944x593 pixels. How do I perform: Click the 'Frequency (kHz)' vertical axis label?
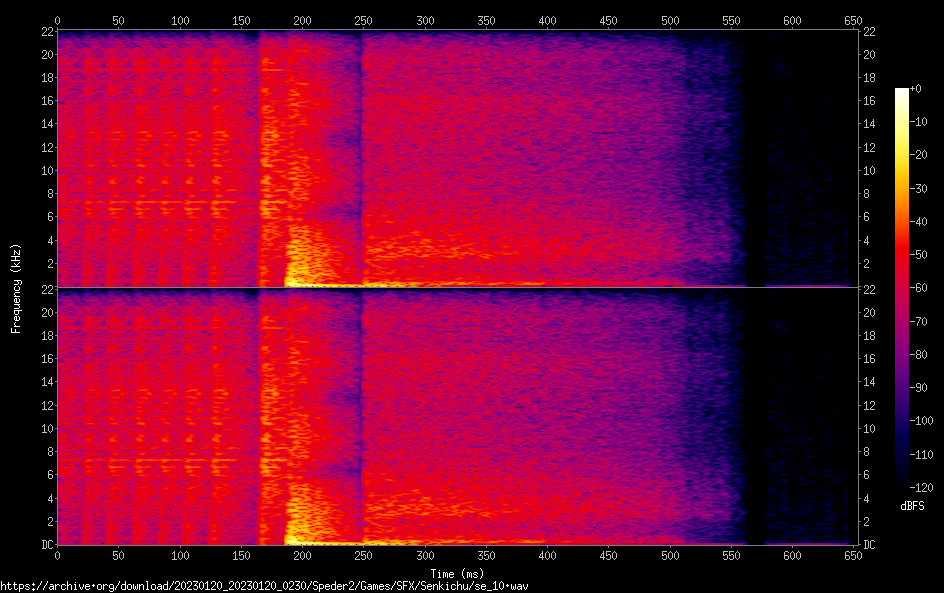pos(16,288)
